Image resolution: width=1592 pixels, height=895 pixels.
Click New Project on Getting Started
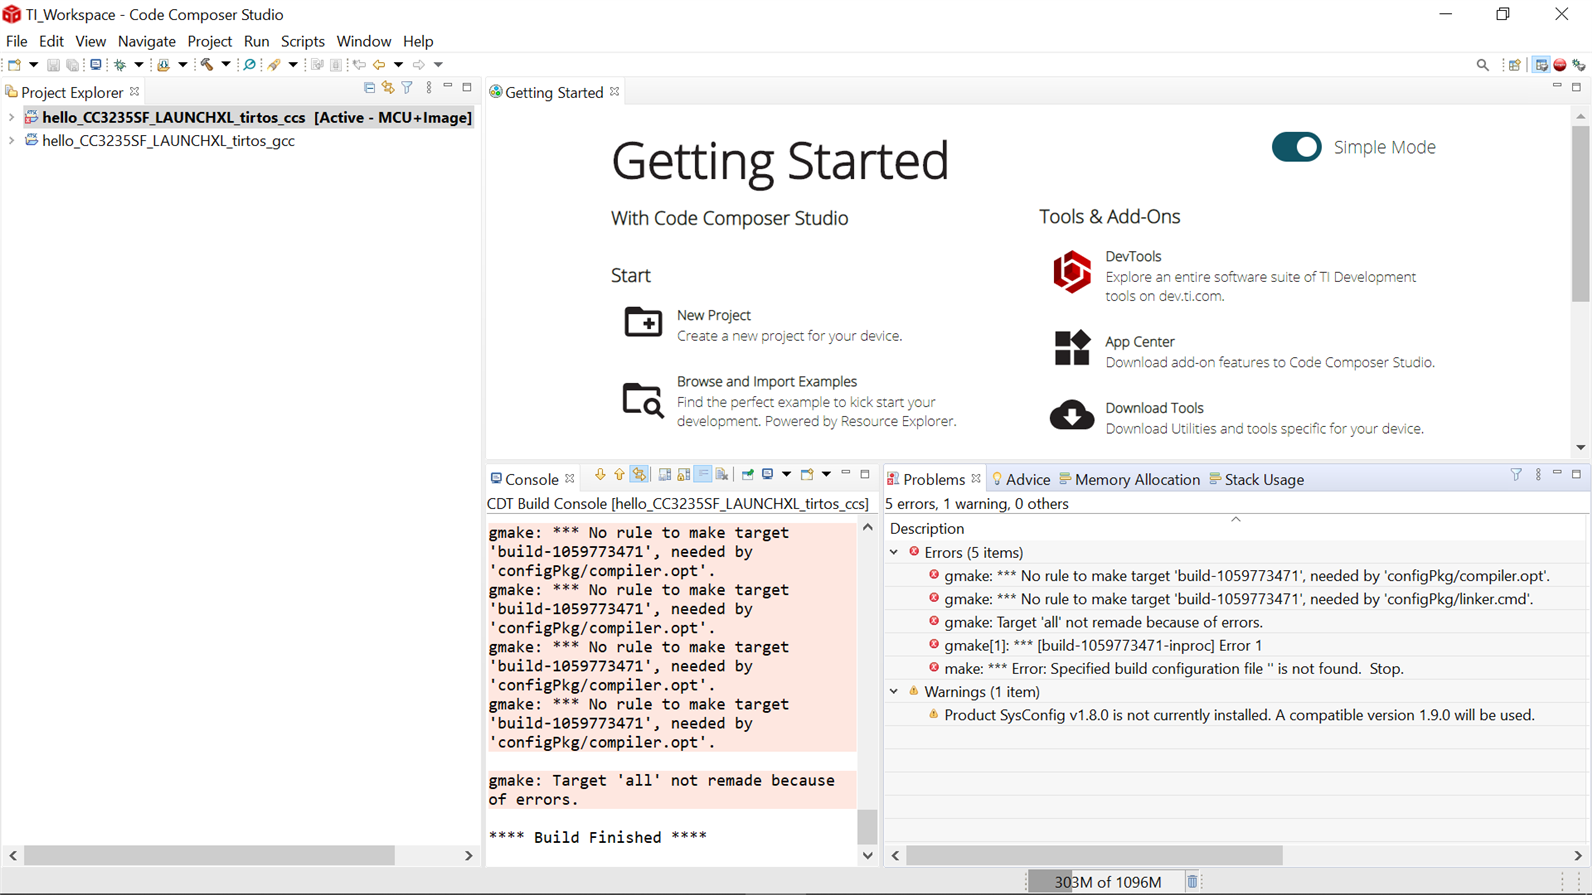(x=713, y=315)
